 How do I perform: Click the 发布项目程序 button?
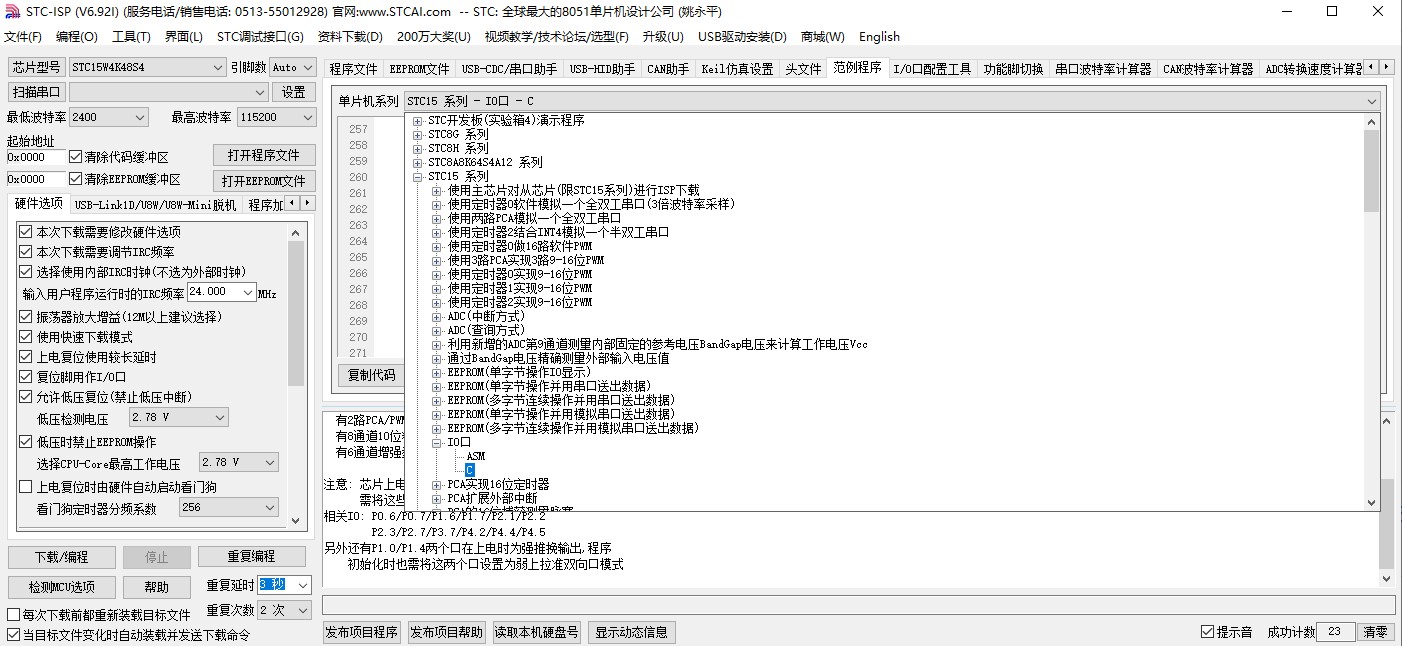click(362, 632)
